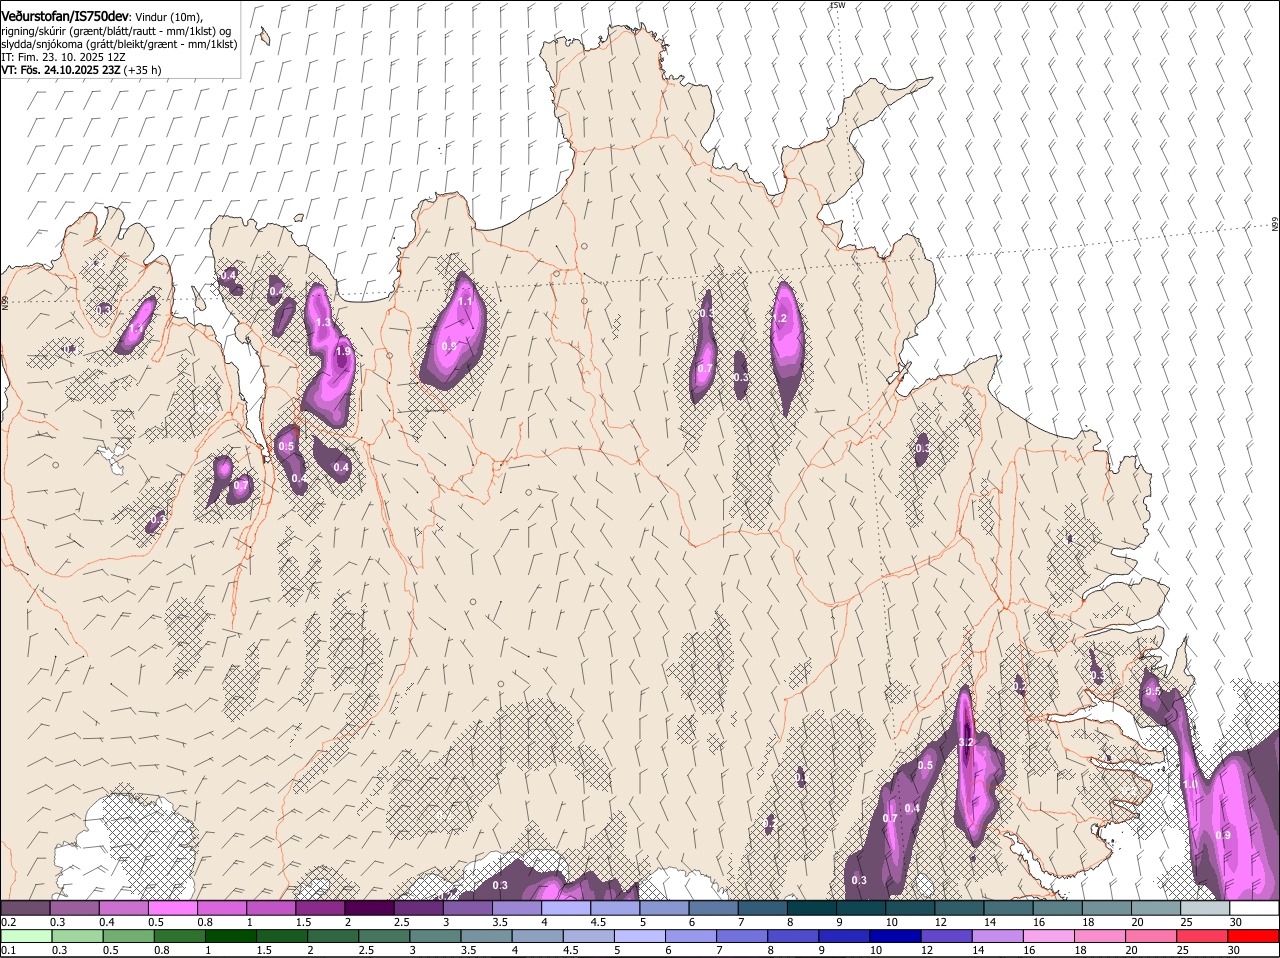This screenshot has width=1280, height=958.
Task: Click the bright pink 0.5–0.8 swatch, top legend row
Action: coord(172,908)
